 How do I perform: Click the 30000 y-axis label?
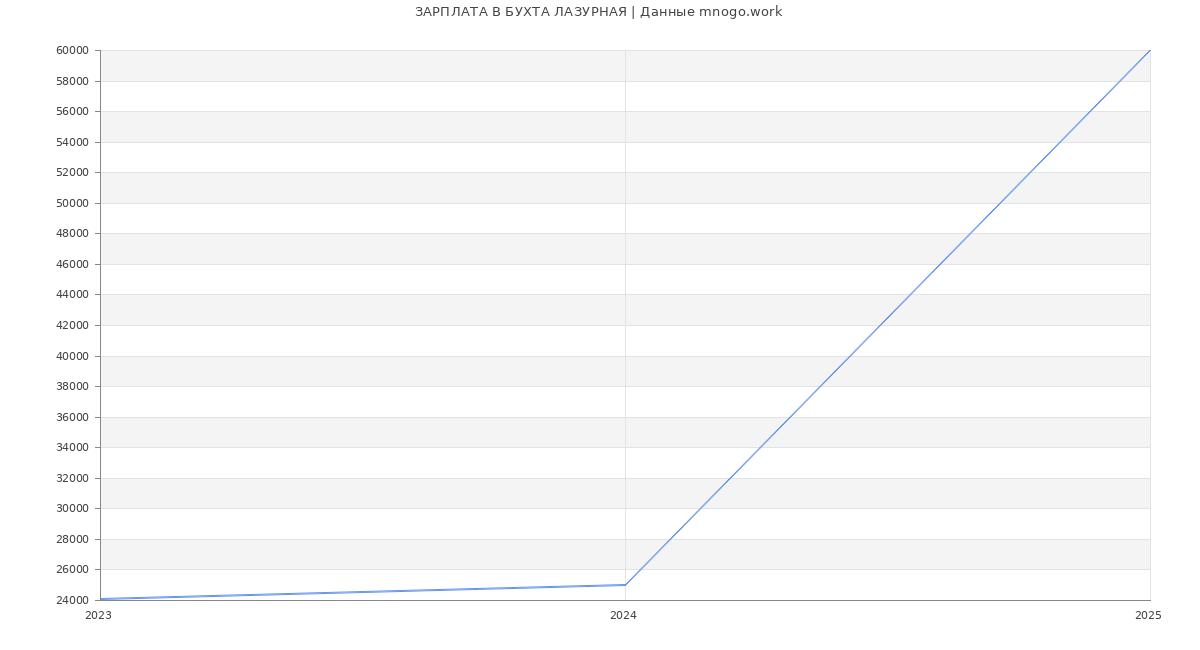tap(72, 509)
